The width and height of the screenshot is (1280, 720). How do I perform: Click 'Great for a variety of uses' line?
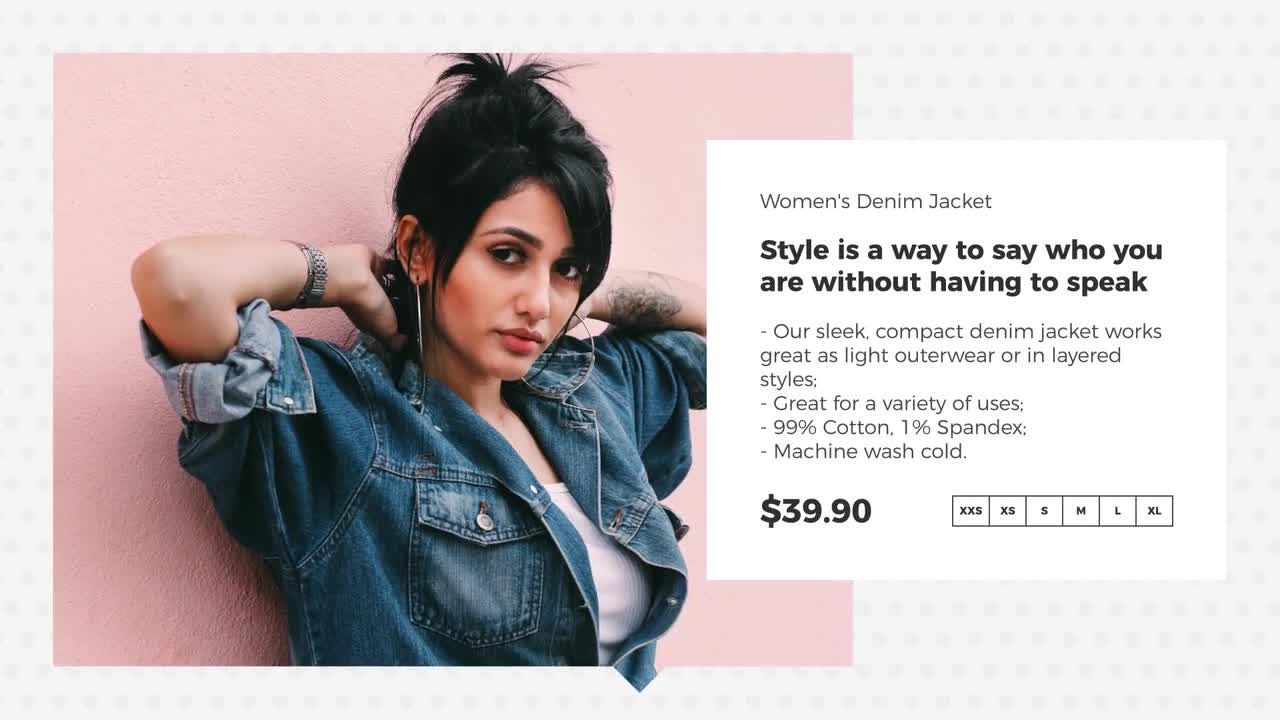[x=891, y=403]
